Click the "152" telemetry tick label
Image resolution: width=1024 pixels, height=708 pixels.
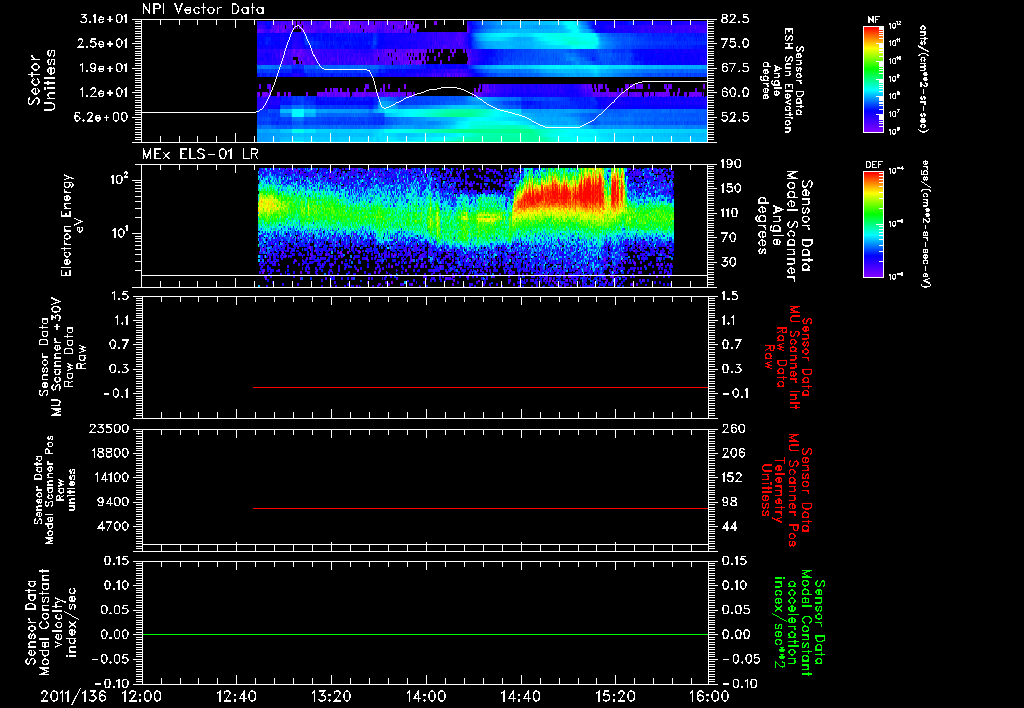point(732,477)
